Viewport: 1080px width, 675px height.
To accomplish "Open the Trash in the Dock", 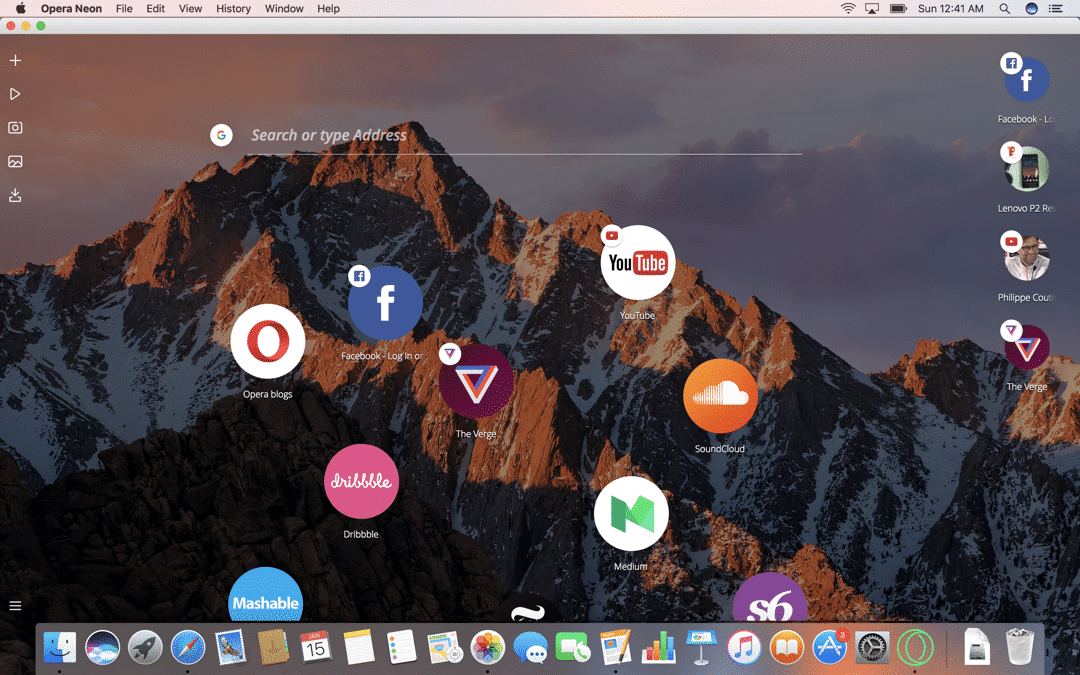I will click(x=1020, y=646).
